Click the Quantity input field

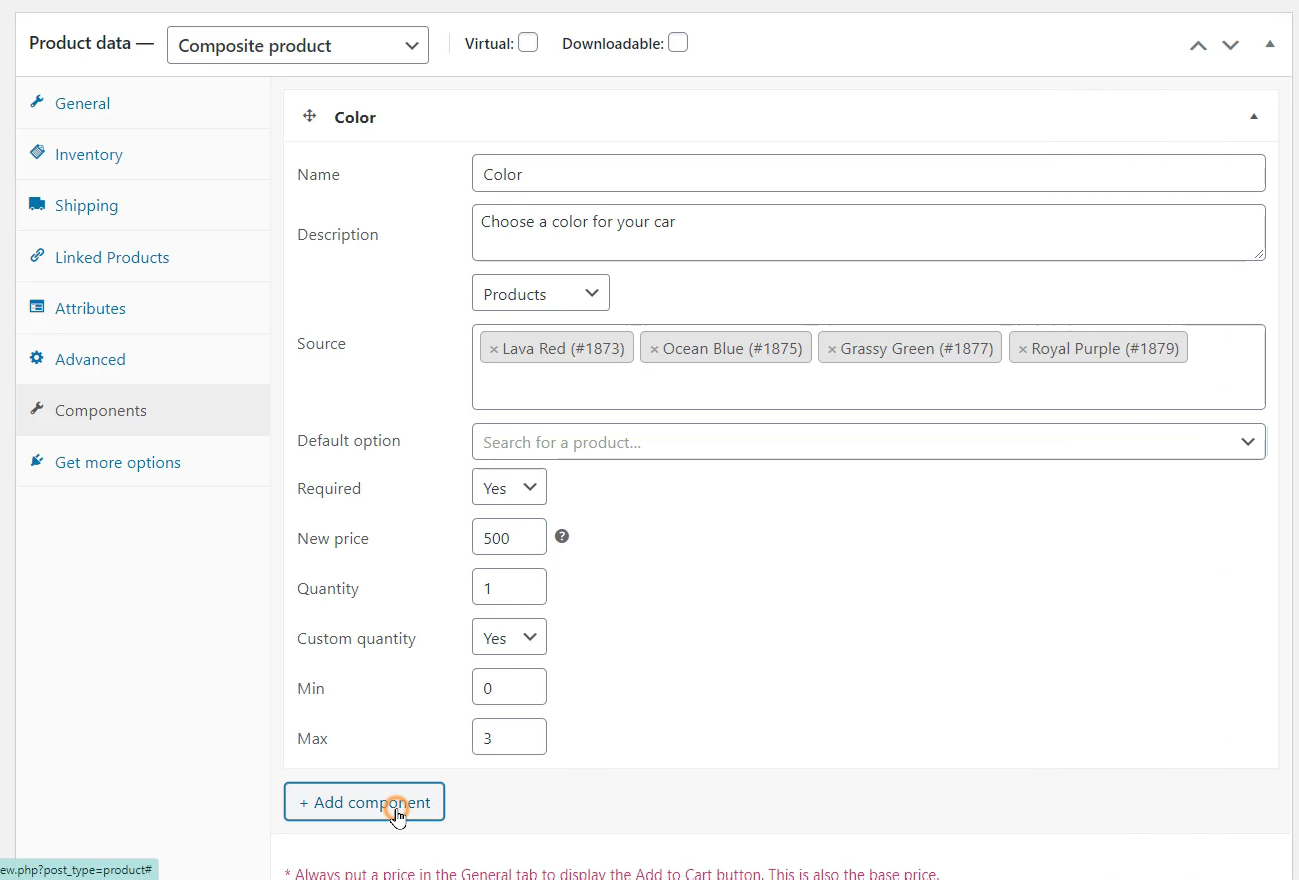[x=509, y=587]
